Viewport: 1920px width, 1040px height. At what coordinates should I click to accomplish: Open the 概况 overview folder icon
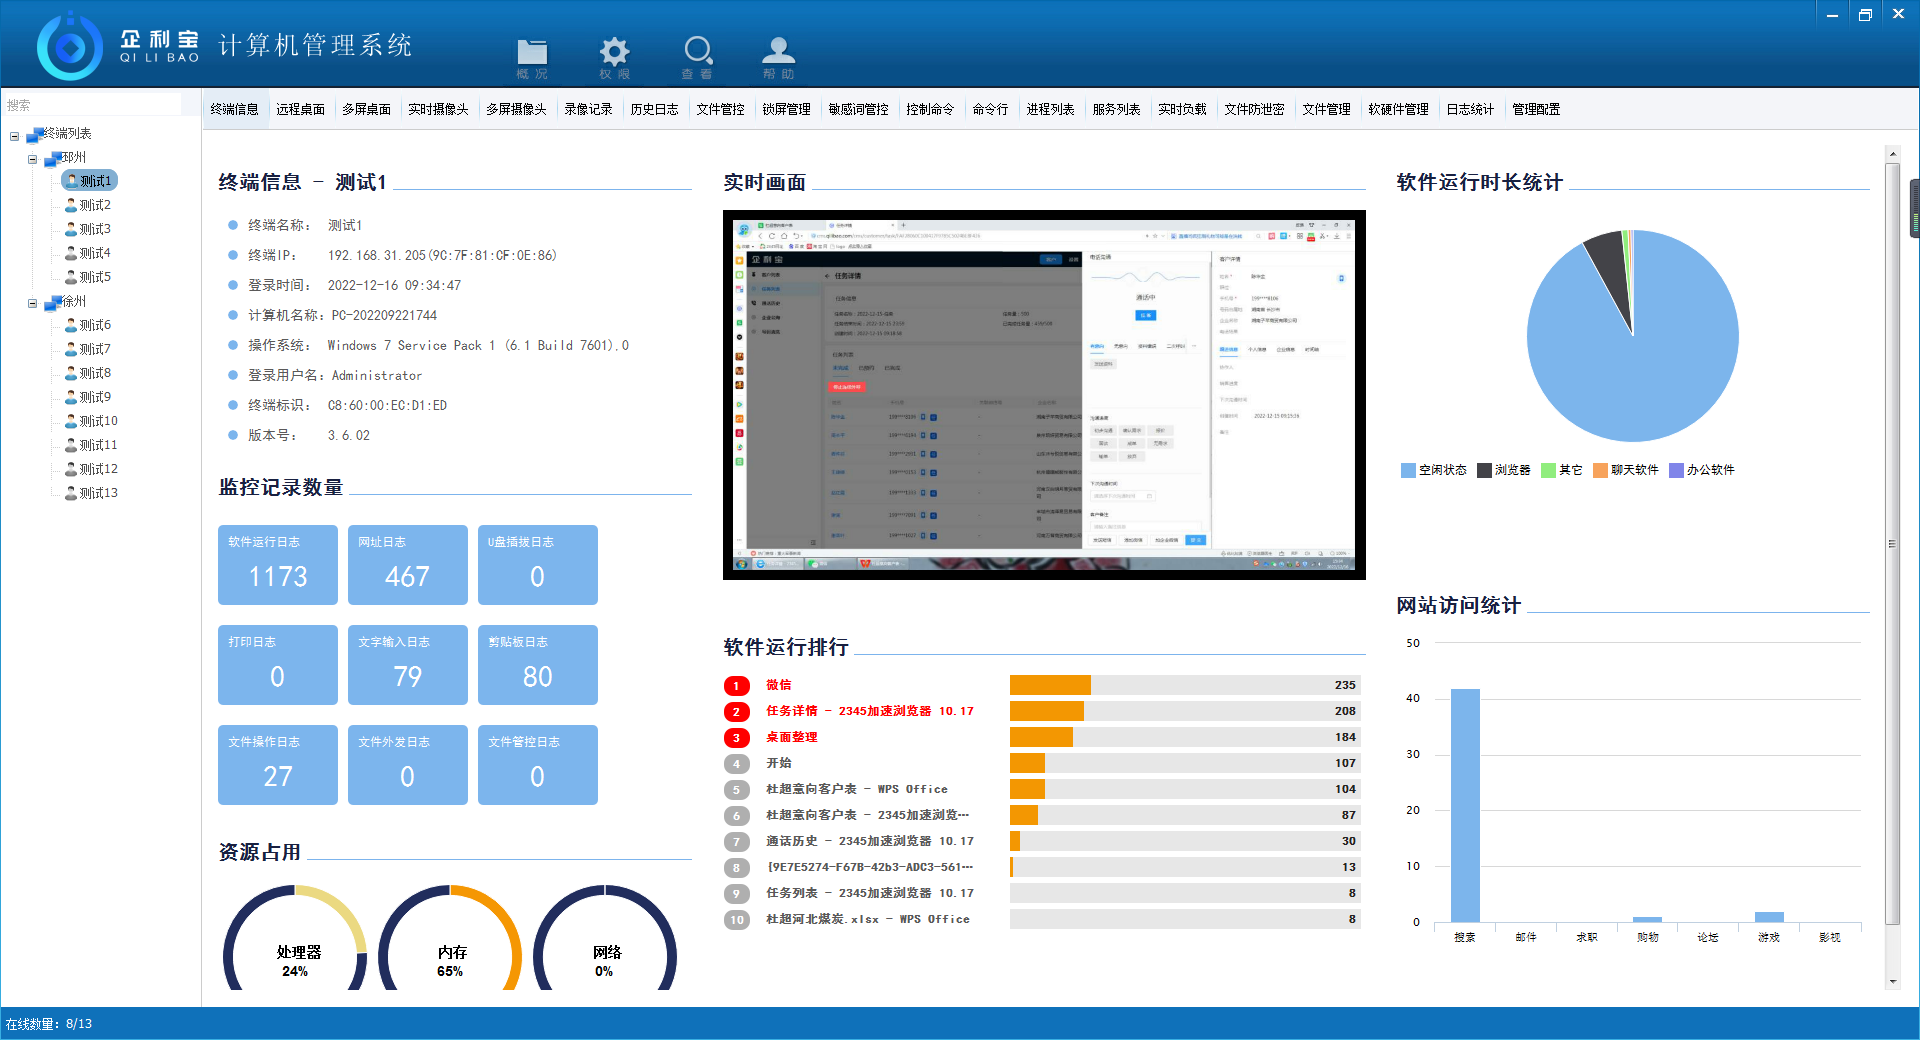pos(532,53)
